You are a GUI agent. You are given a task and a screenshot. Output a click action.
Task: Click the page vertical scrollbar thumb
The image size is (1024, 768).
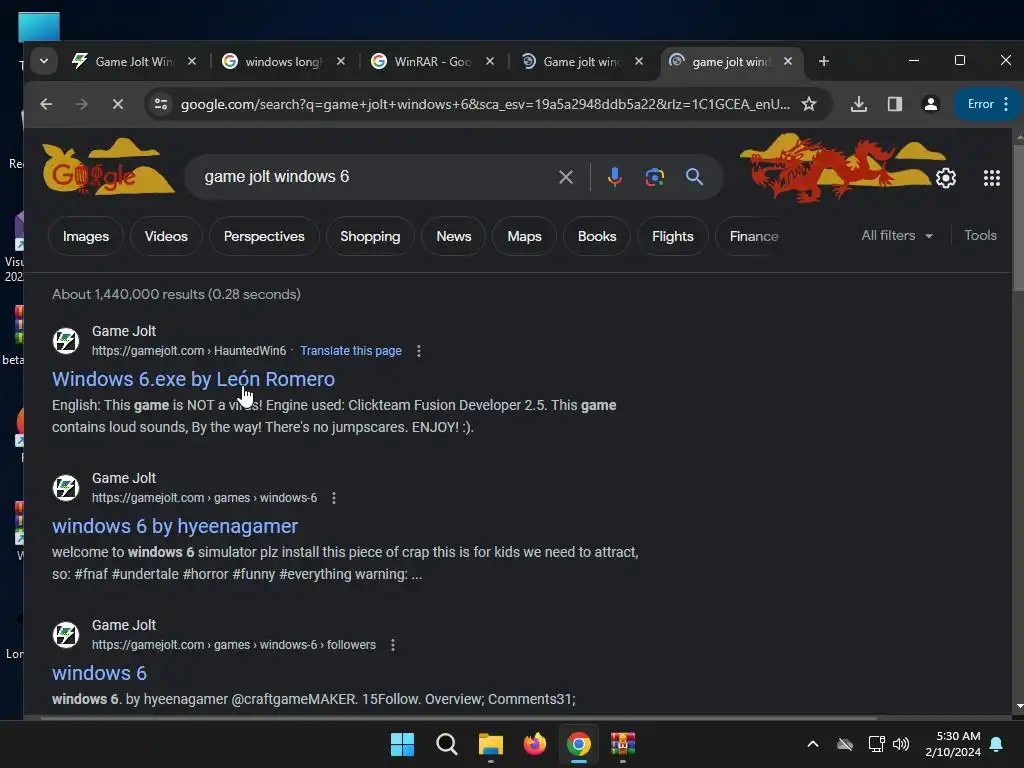coord(1018,217)
